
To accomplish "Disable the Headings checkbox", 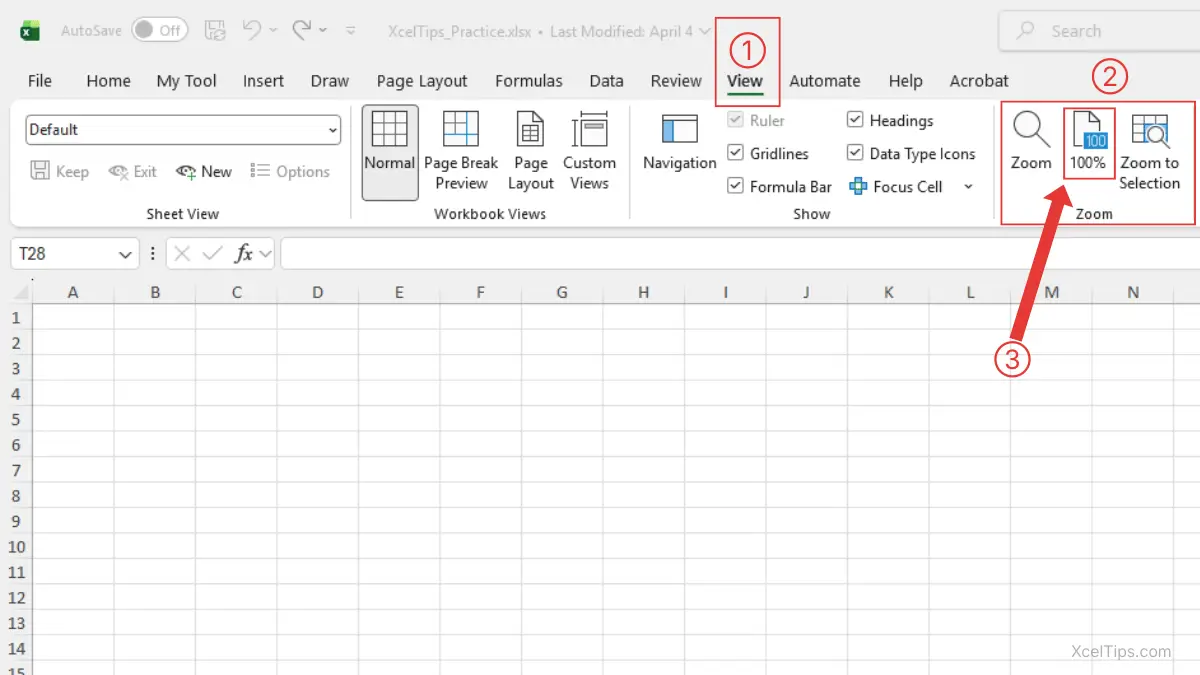I will [855, 121].
